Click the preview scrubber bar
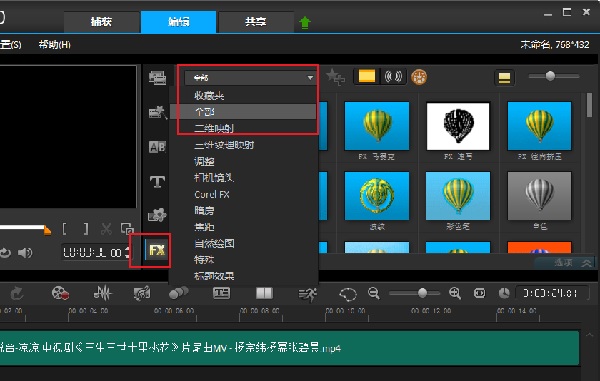The height and width of the screenshot is (381, 600). click(x=25, y=228)
